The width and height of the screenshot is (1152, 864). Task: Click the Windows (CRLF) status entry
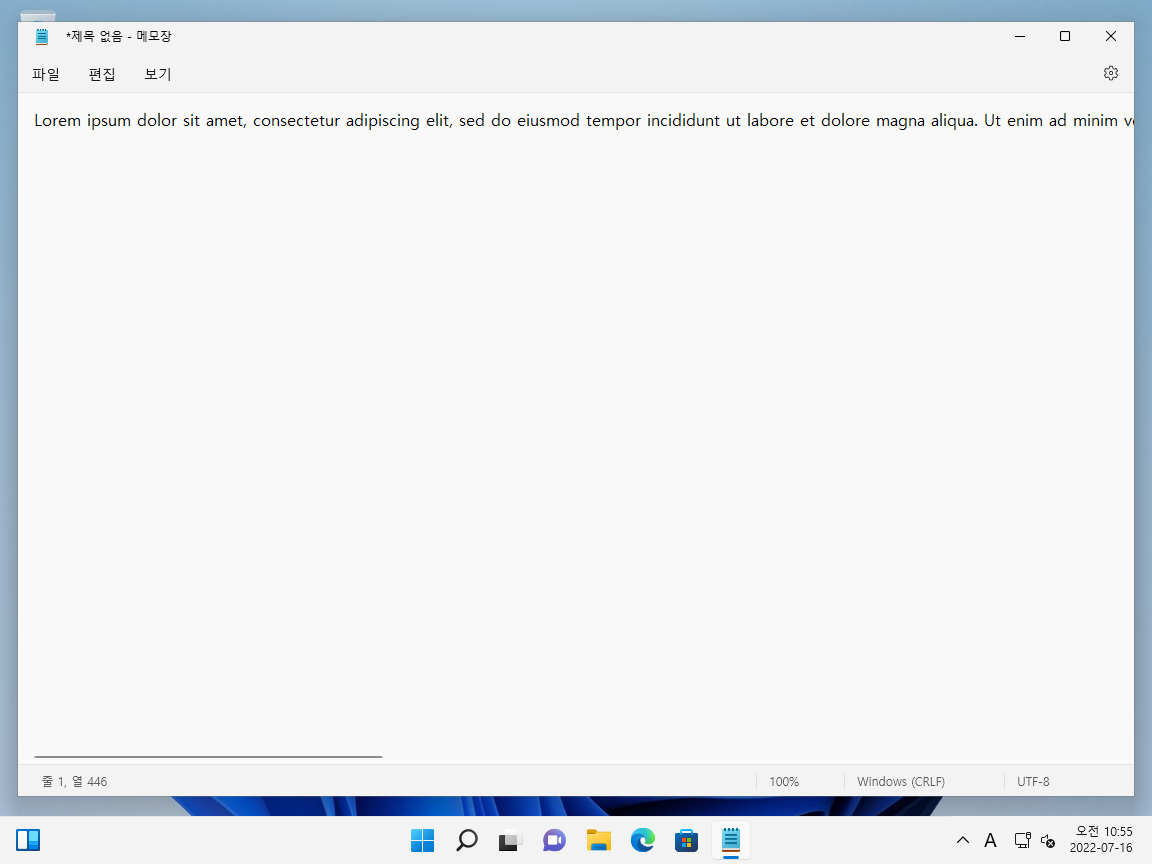point(901,782)
